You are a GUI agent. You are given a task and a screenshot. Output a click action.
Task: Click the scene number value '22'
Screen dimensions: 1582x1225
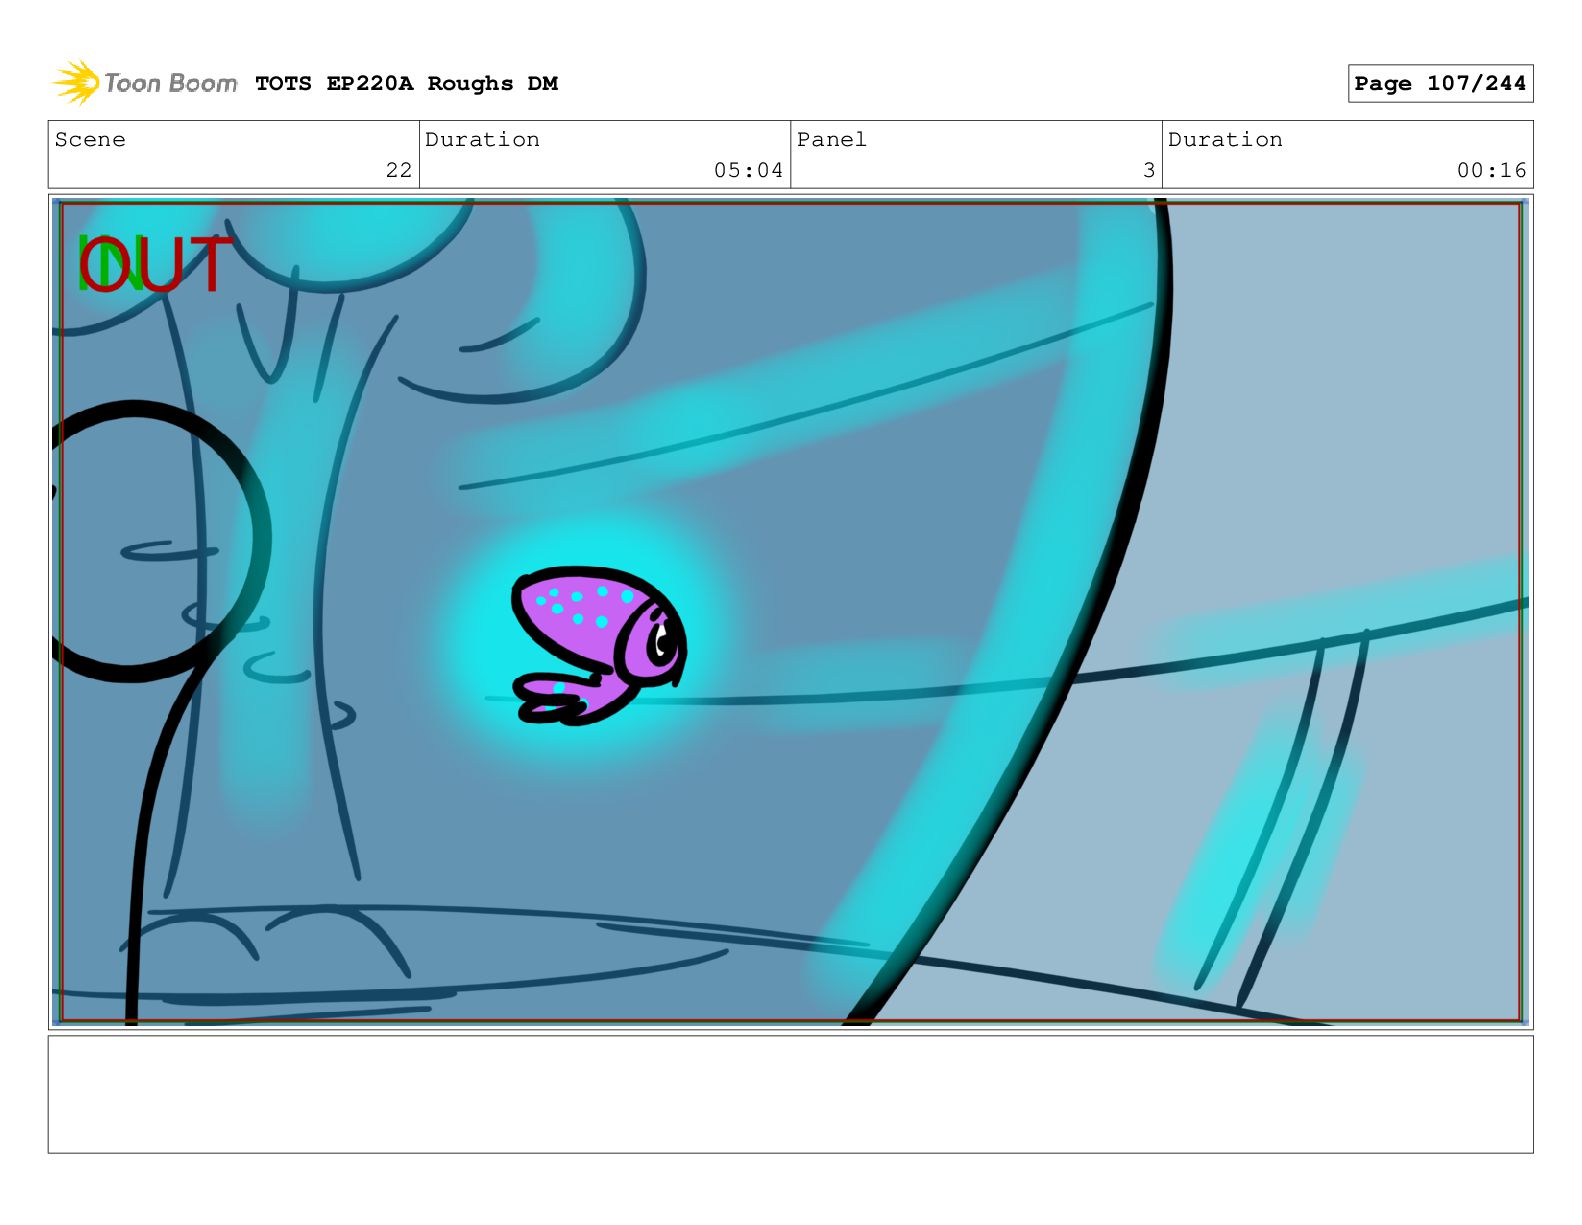coord(399,170)
